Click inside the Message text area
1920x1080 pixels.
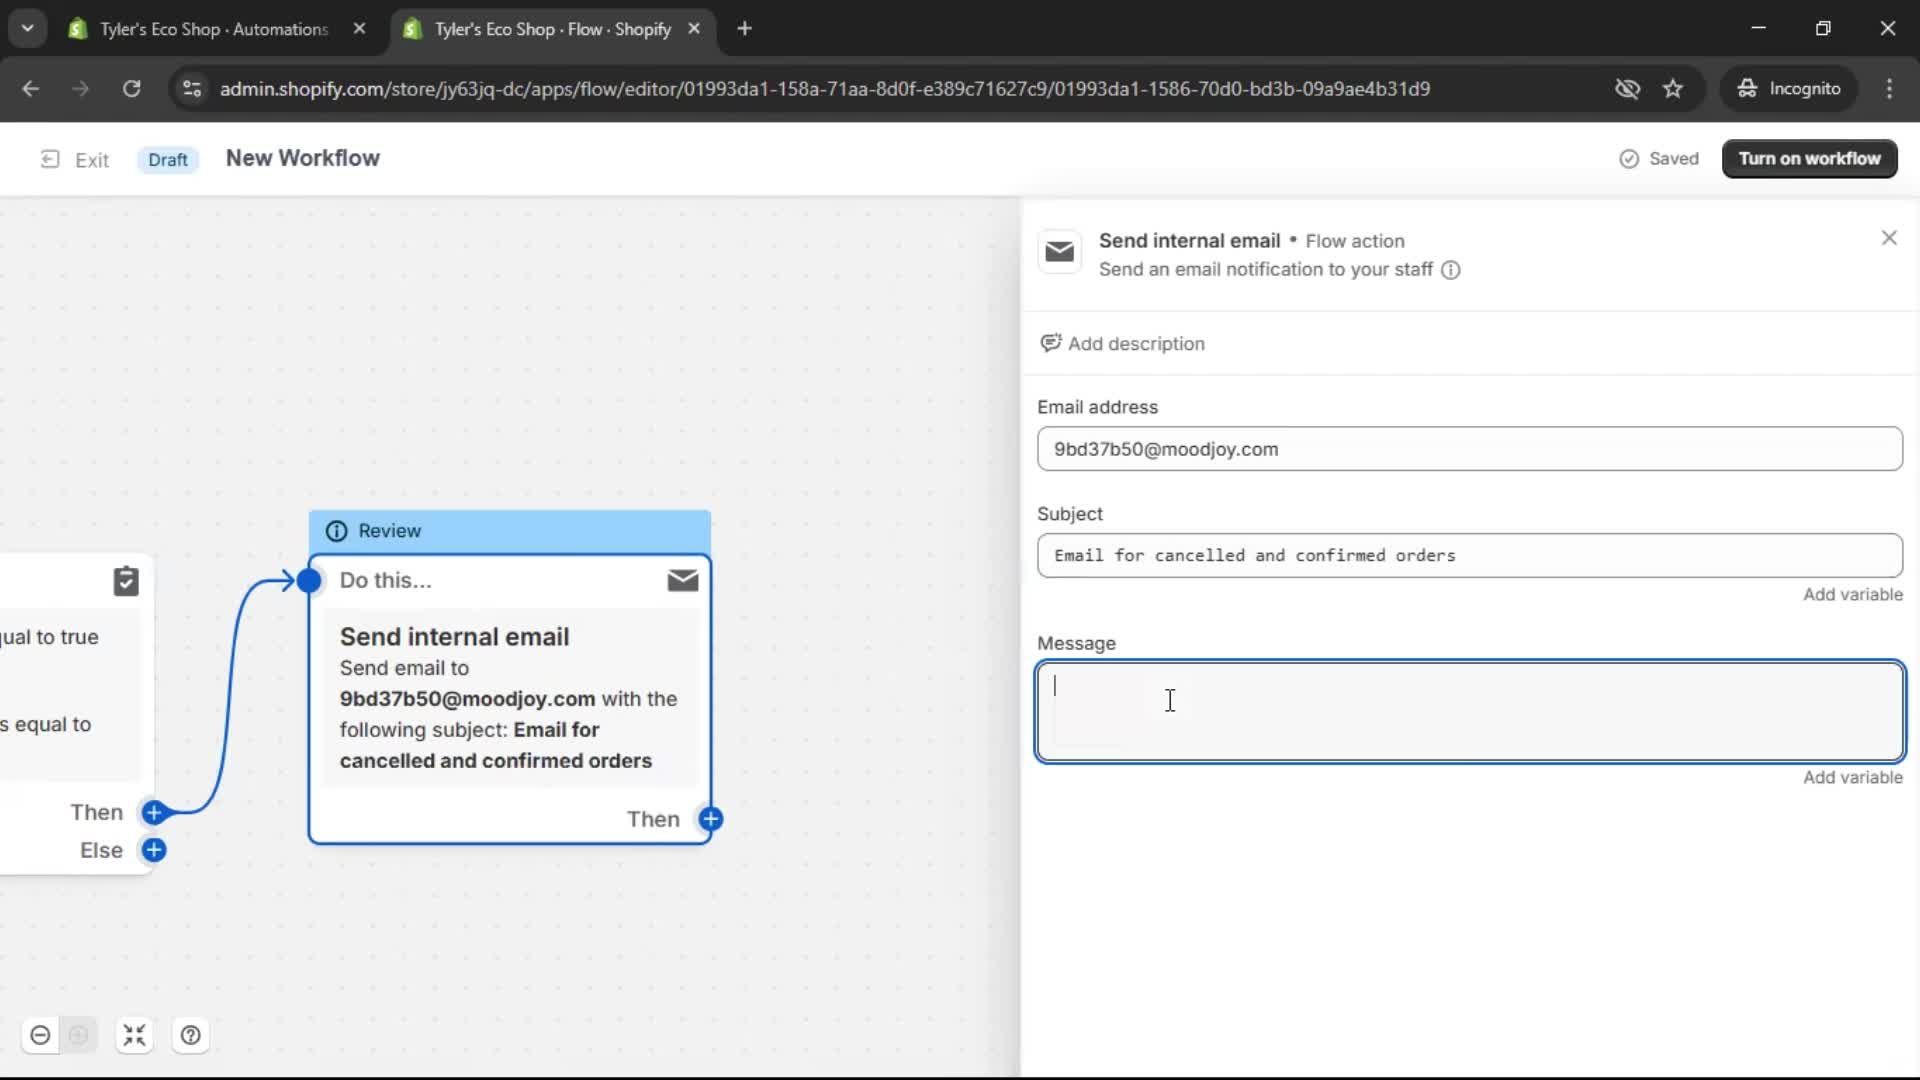[1470, 710]
